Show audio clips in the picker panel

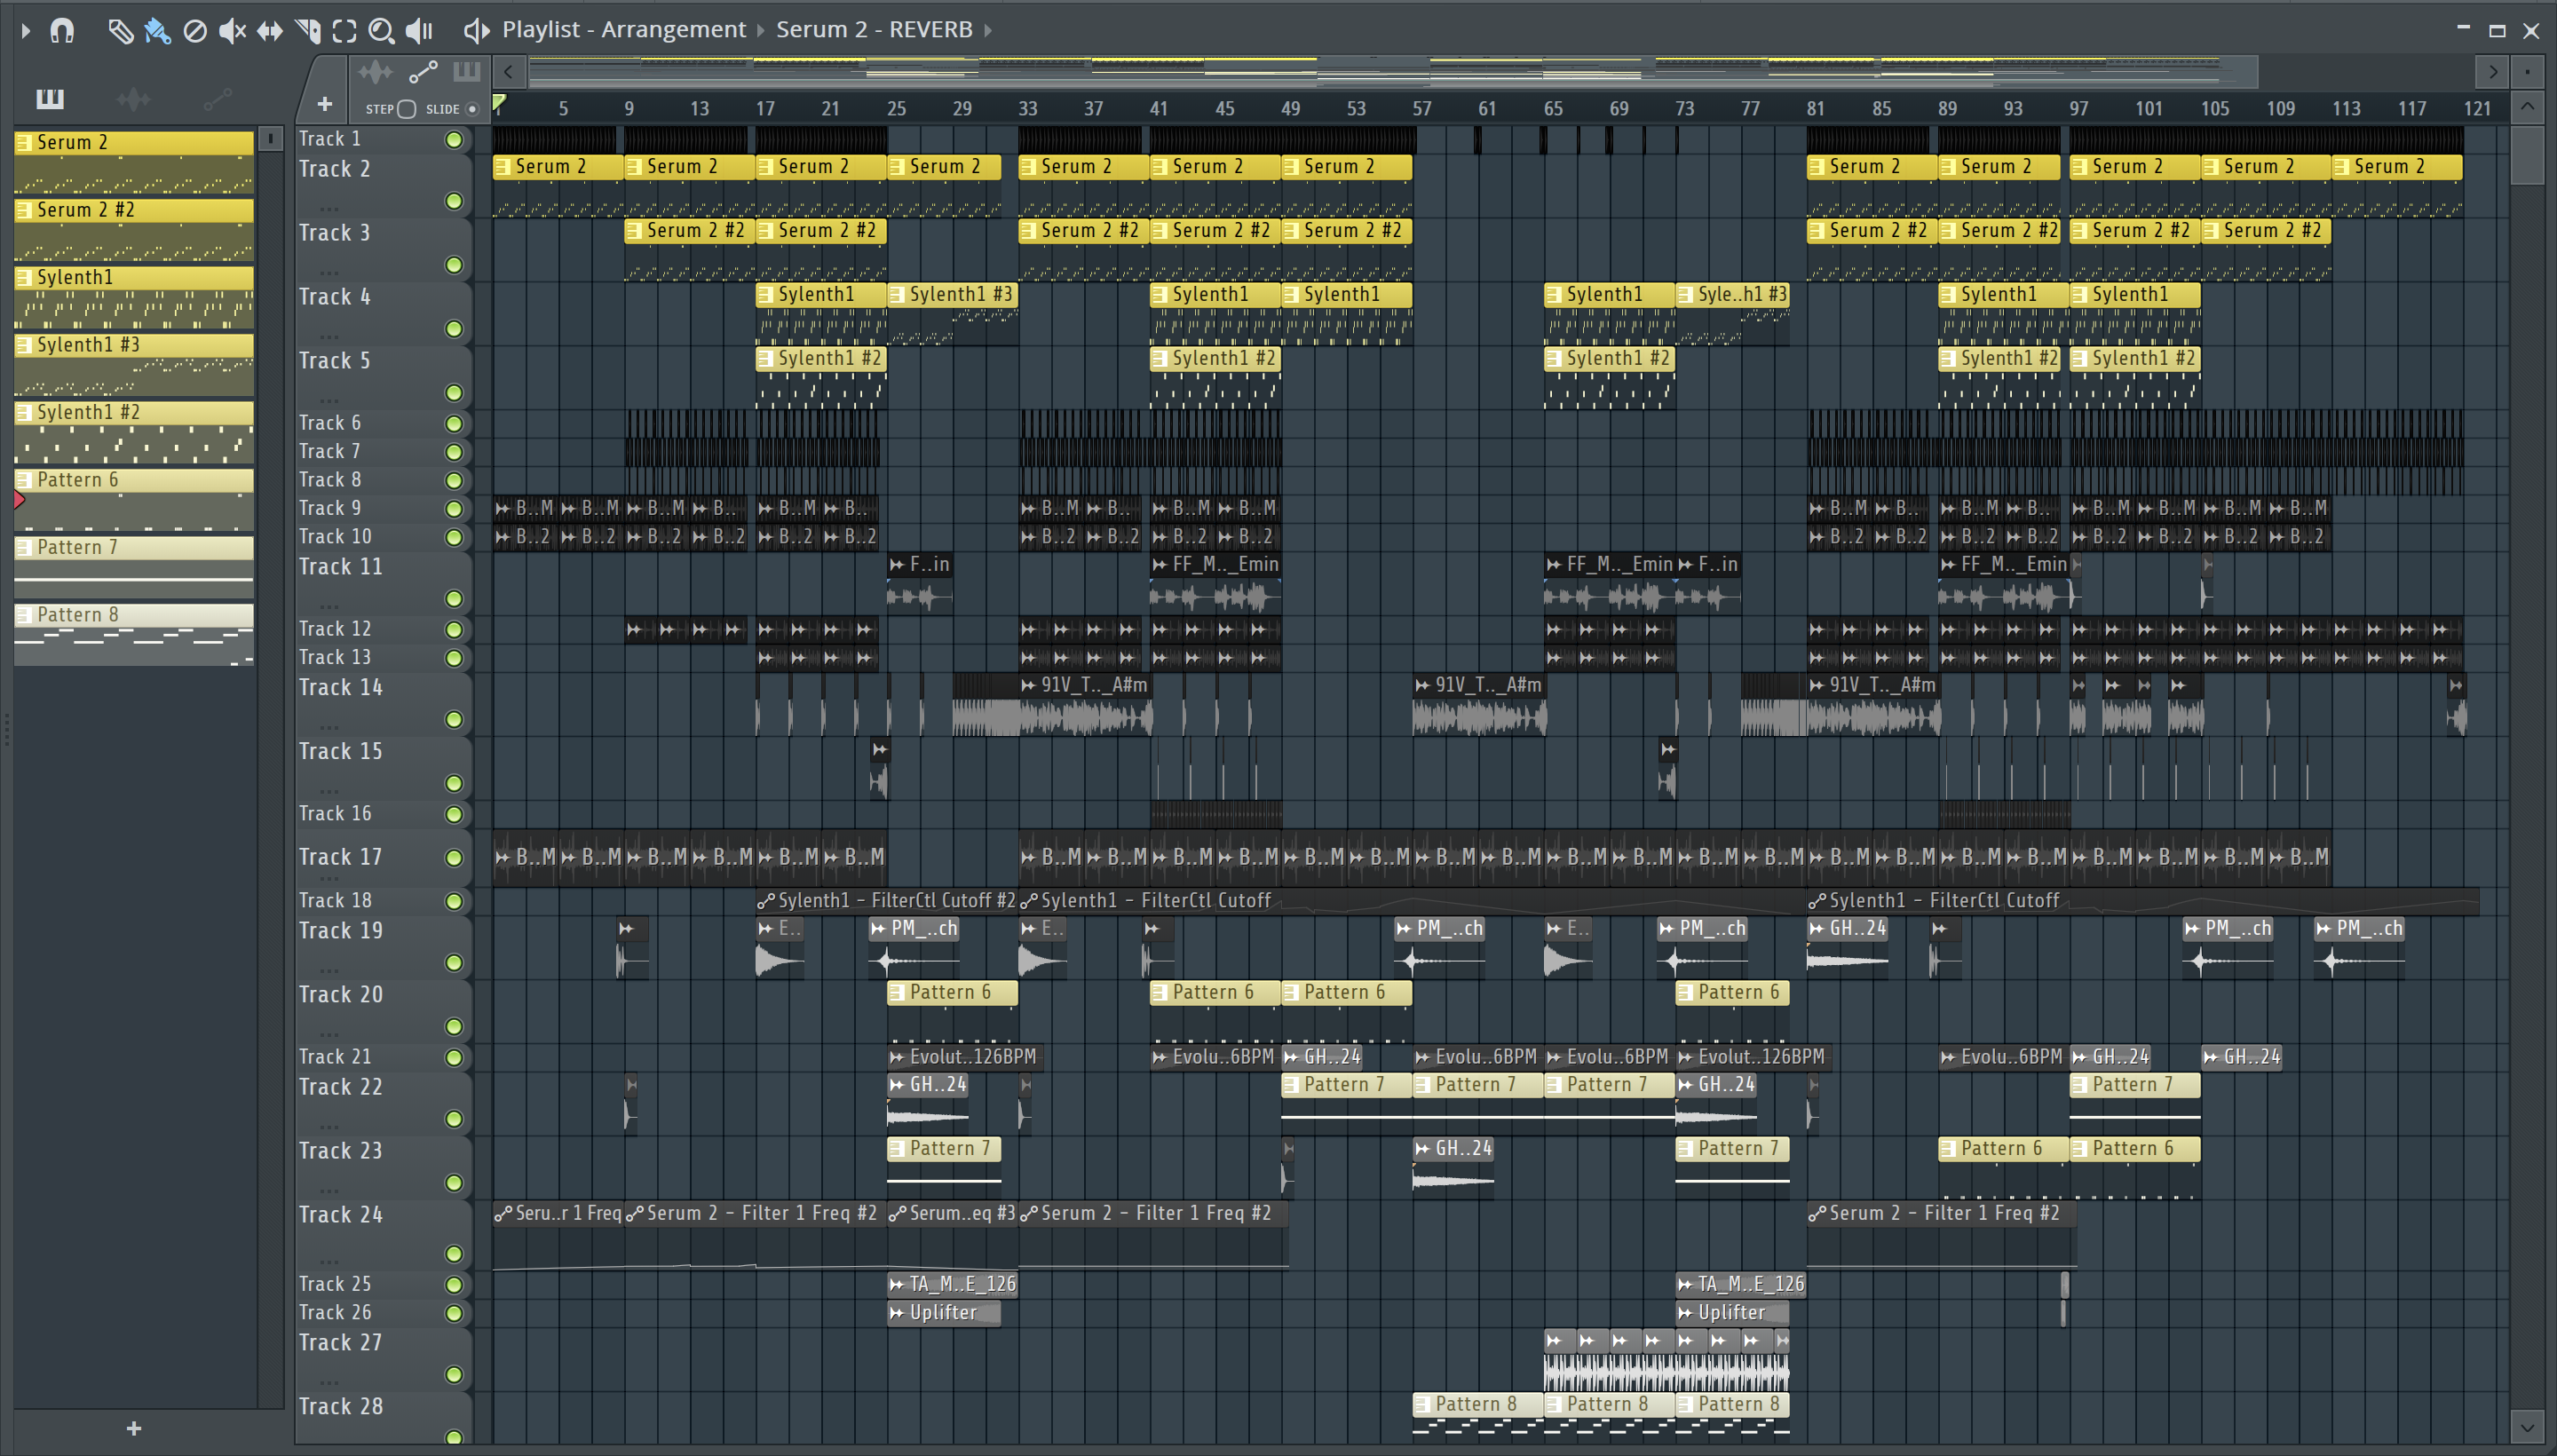point(133,99)
